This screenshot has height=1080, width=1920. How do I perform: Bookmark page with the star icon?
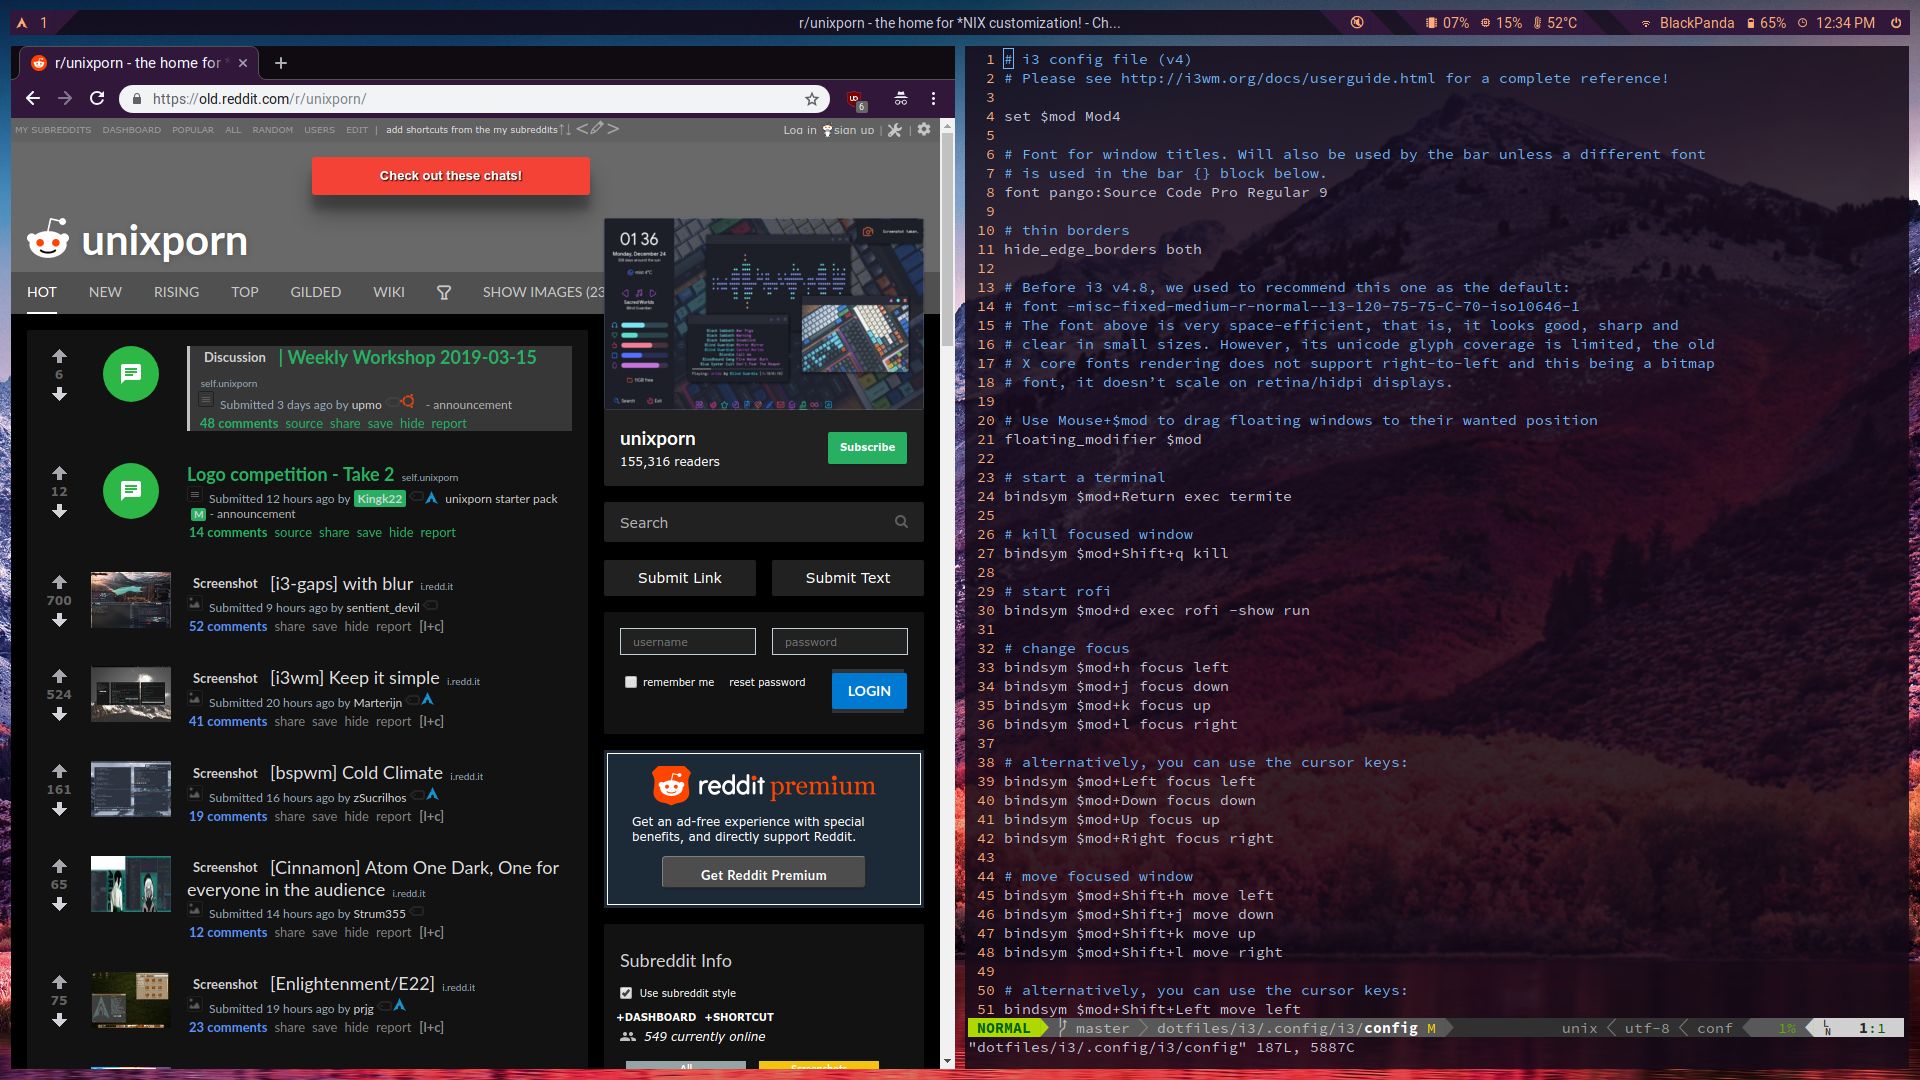tap(812, 98)
